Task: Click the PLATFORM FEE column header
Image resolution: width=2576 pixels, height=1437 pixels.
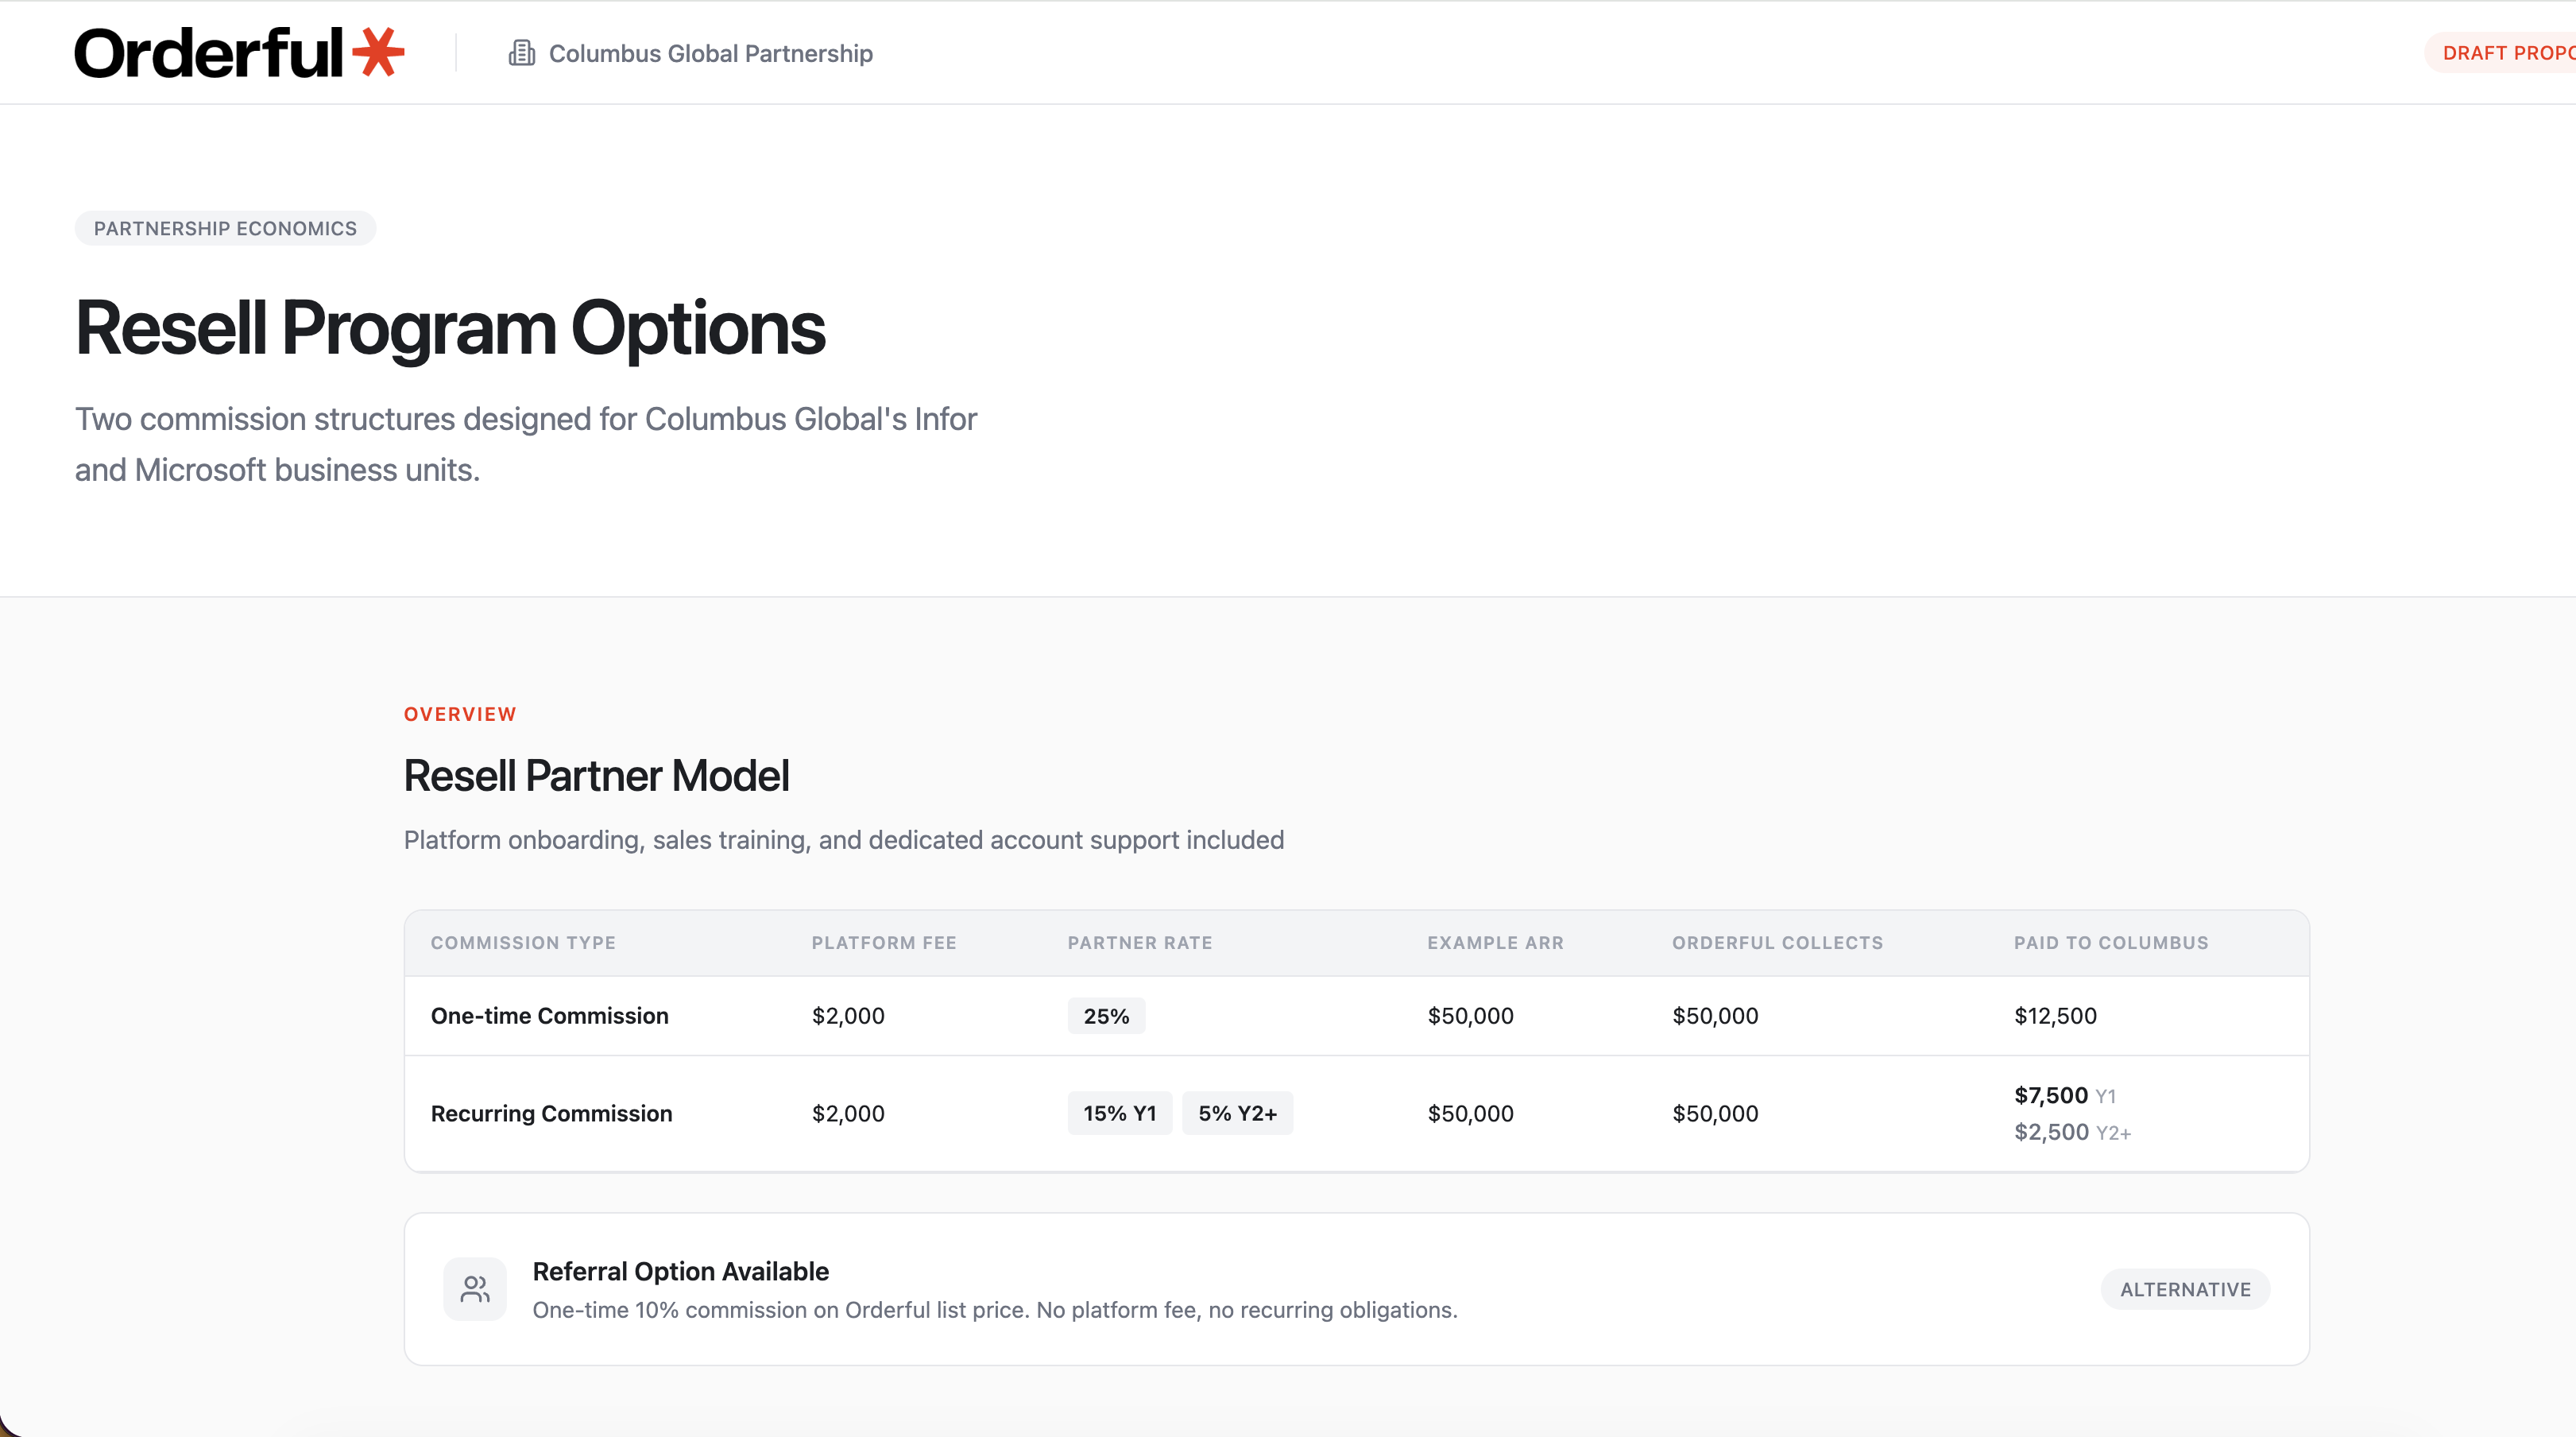Action: click(884, 943)
